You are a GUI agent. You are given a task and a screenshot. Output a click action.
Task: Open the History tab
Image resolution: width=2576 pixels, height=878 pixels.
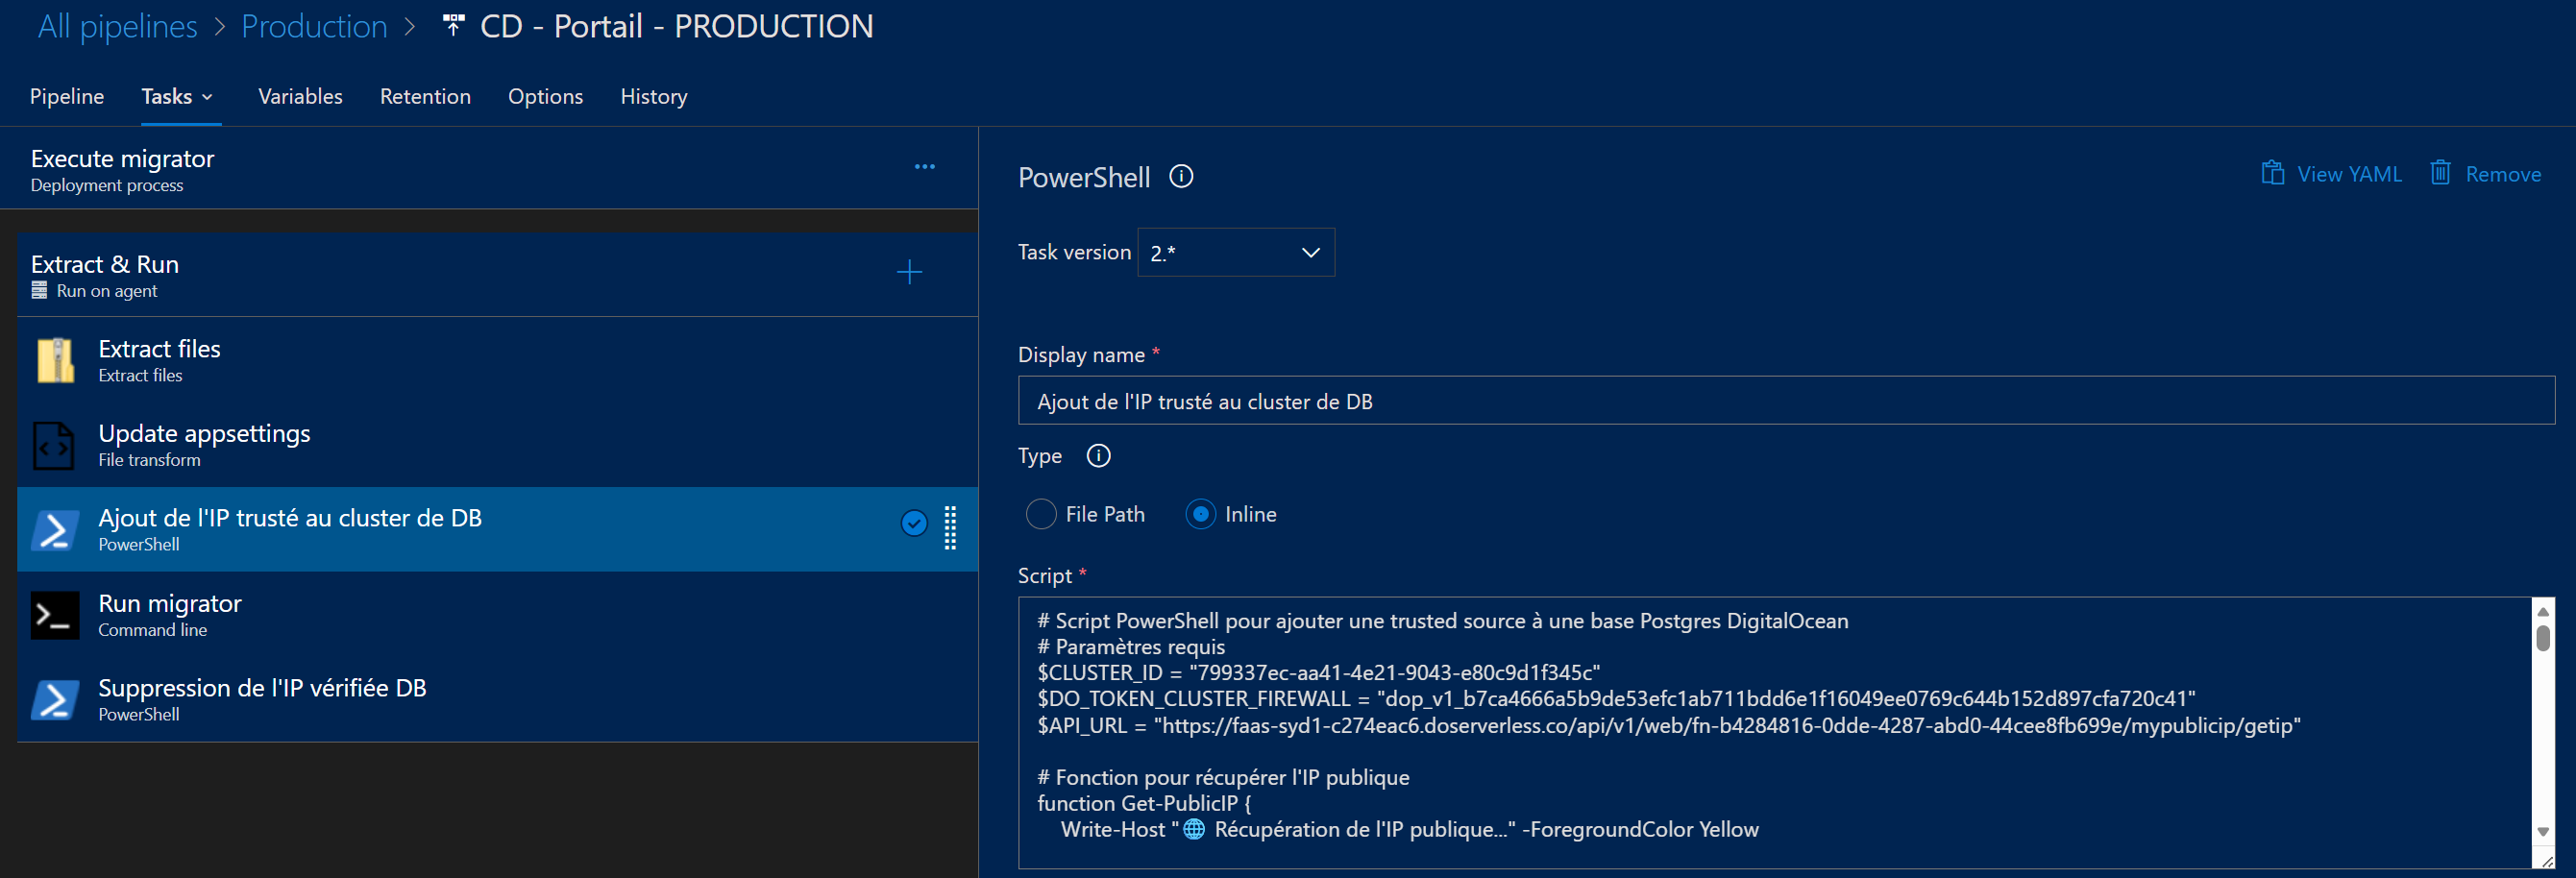(x=653, y=97)
